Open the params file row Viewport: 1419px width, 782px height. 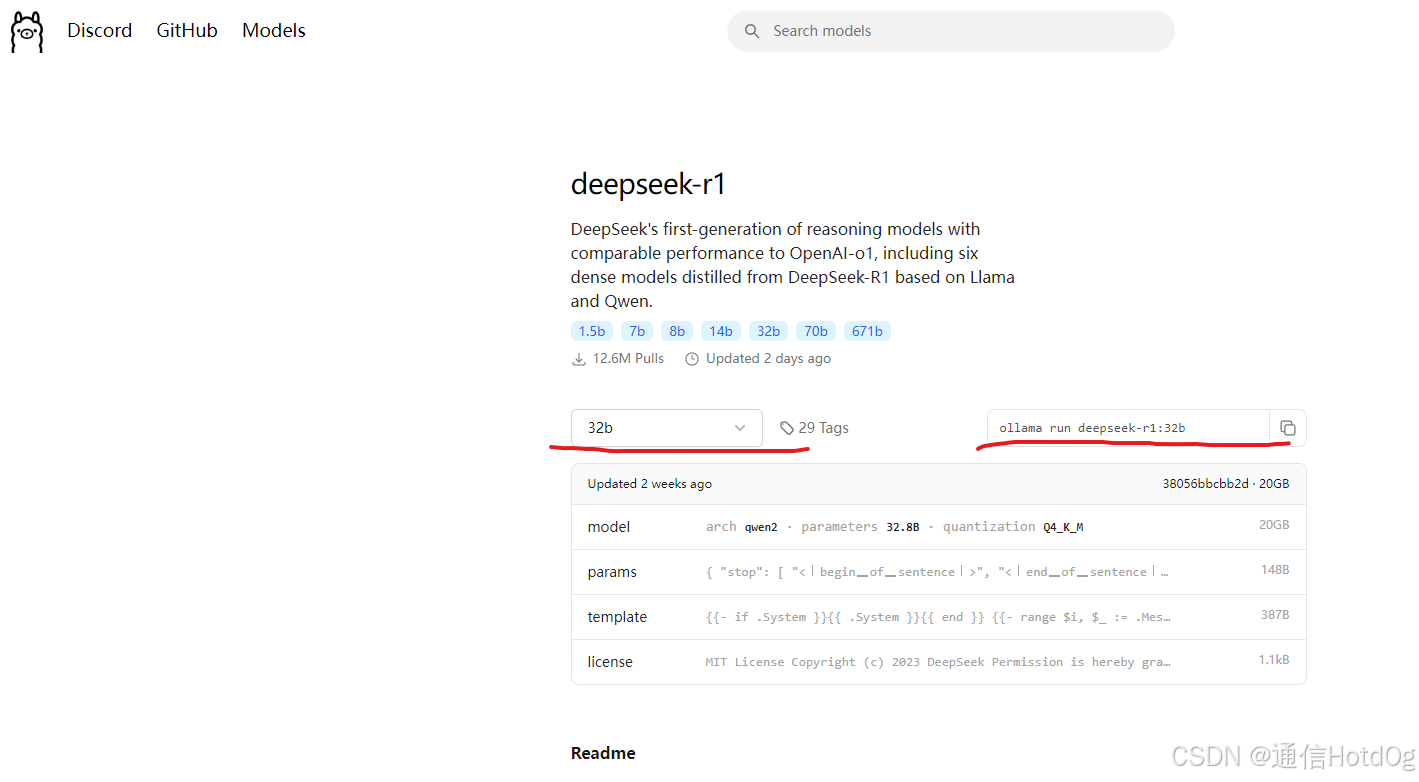(938, 572)
